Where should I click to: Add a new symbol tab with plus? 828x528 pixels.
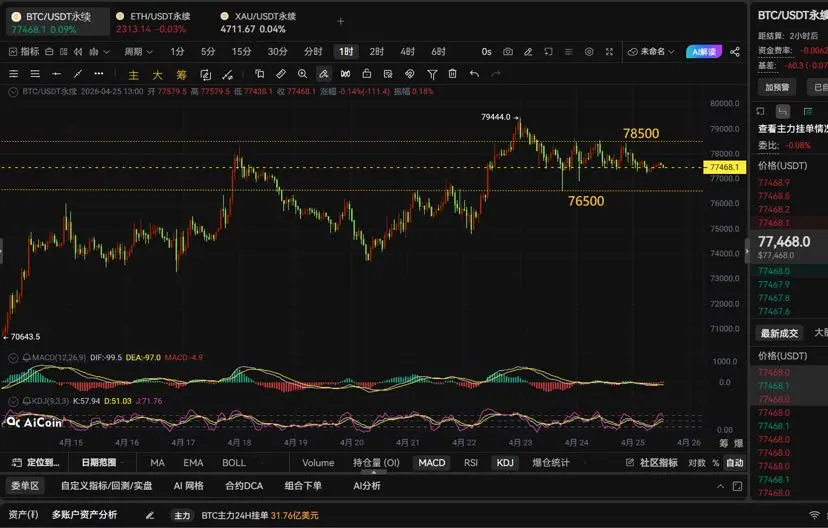(341, 22)
